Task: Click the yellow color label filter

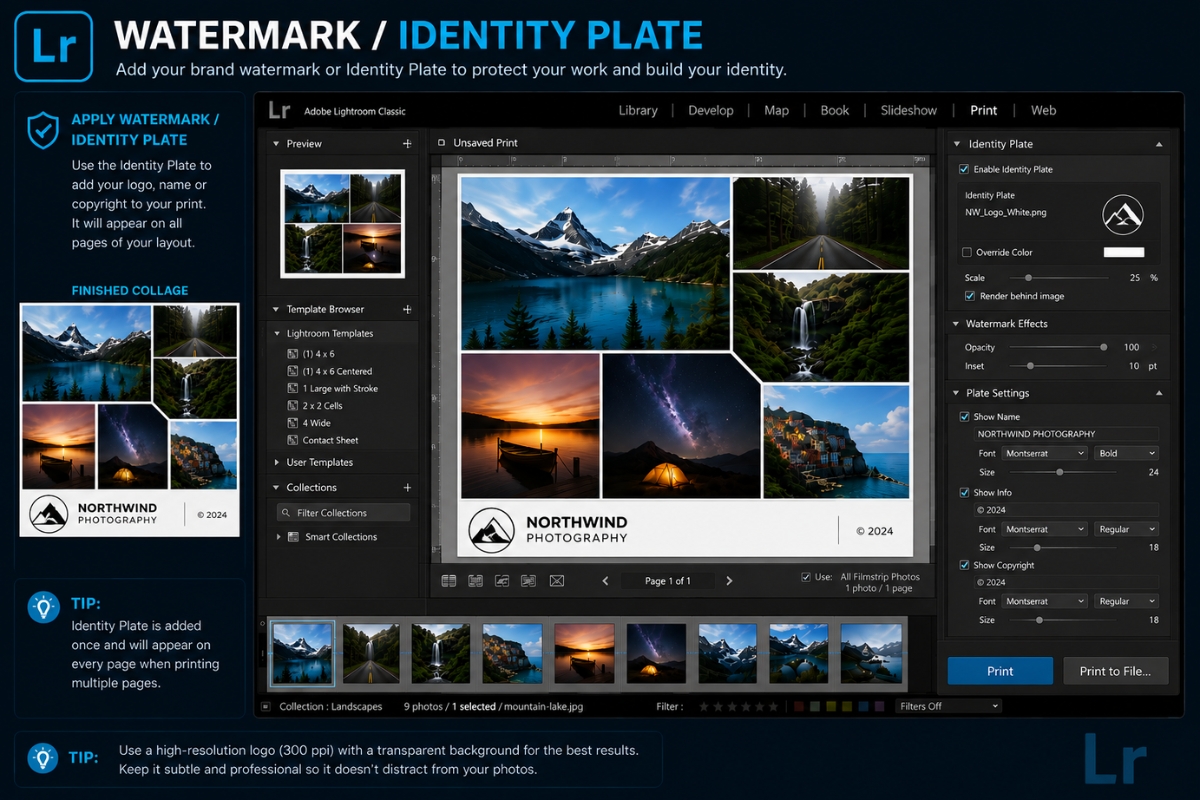Action: (x=830, y=706)
